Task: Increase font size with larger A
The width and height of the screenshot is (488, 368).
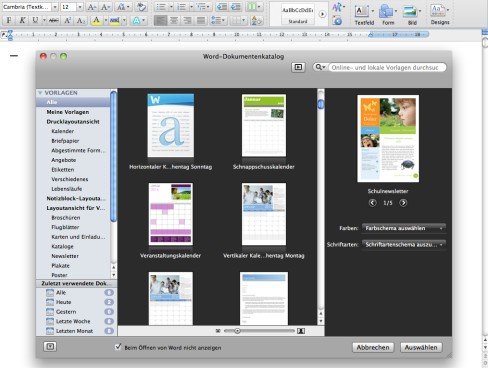Action: 92,7
